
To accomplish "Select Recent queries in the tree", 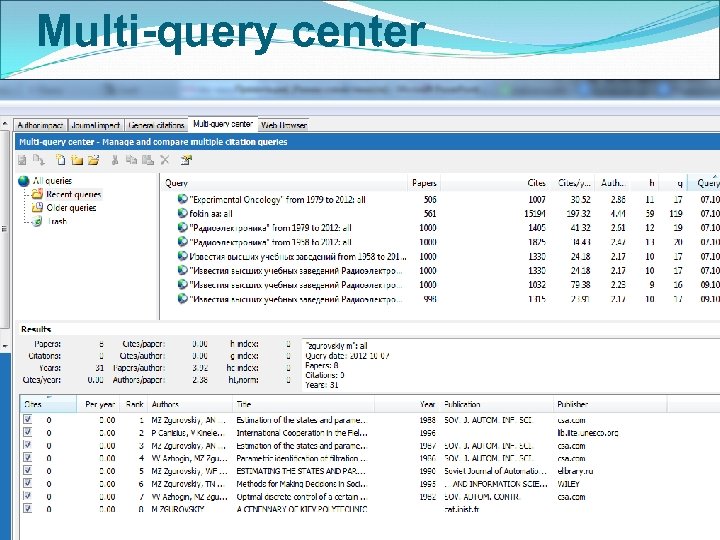I will (73, 194).
